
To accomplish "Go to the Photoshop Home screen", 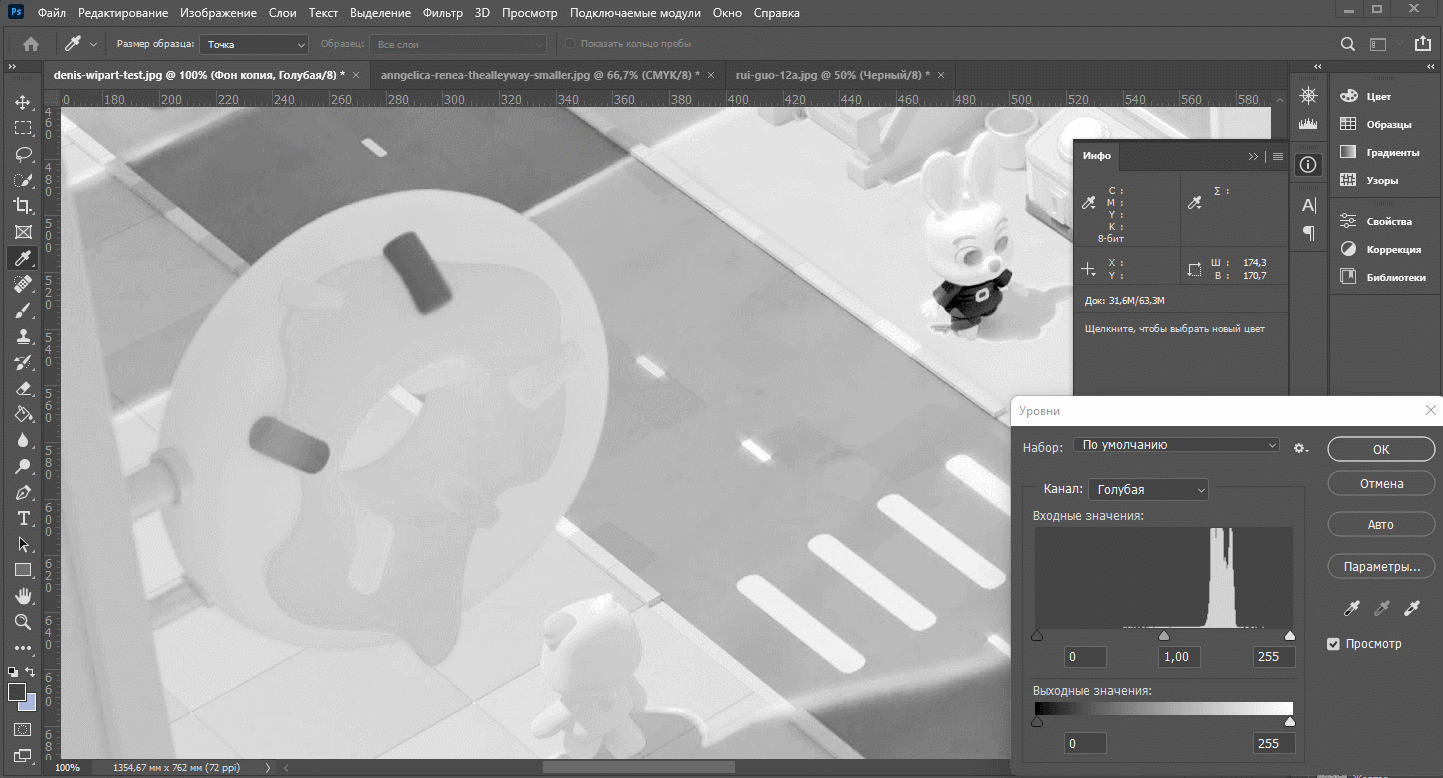I will 31,44.
